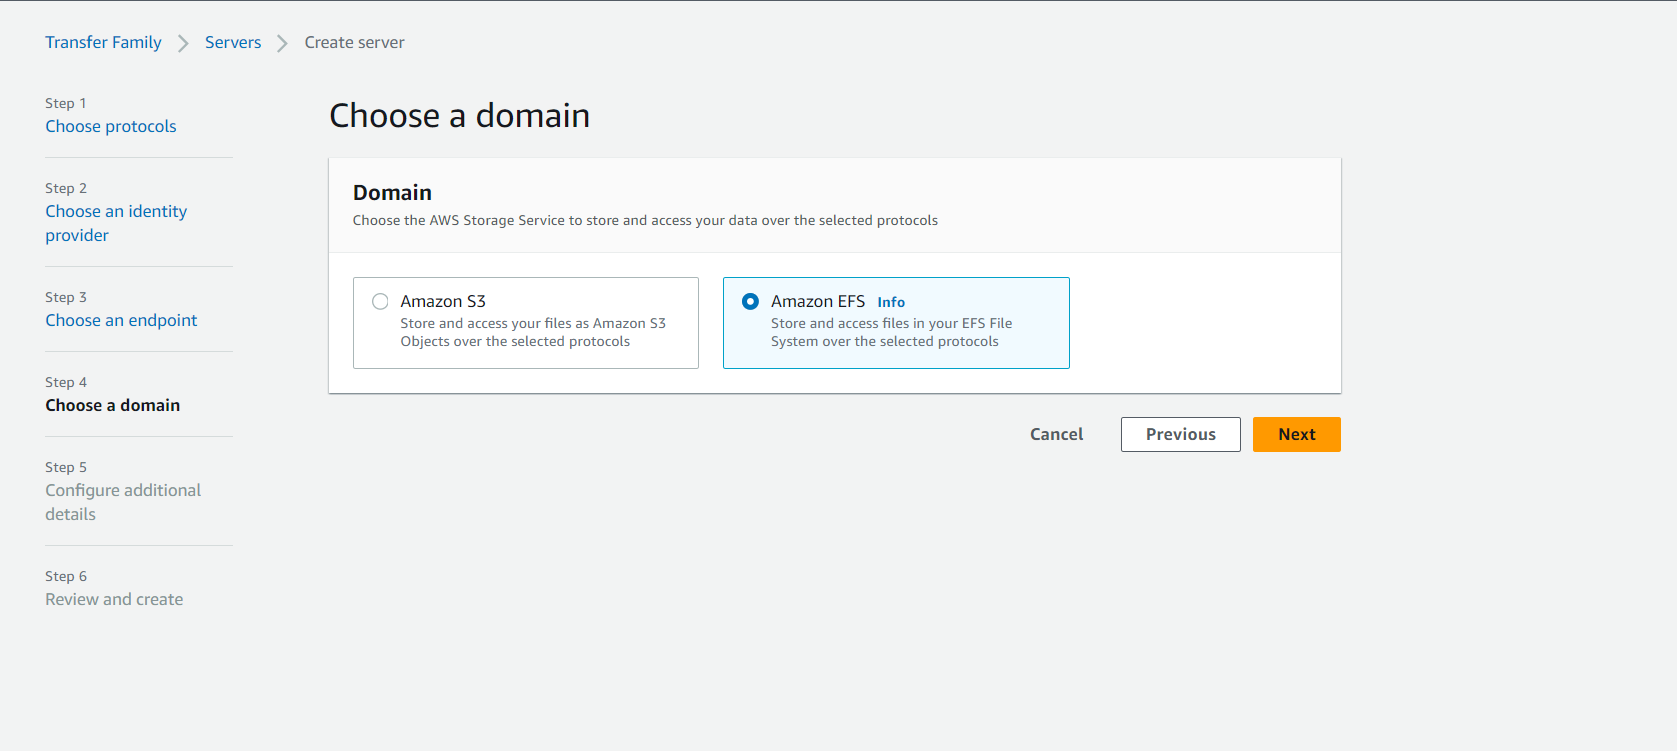The image size is (1677, 751).
Task: Click the Amazon S3 option description text
Action: pos(532,332)
